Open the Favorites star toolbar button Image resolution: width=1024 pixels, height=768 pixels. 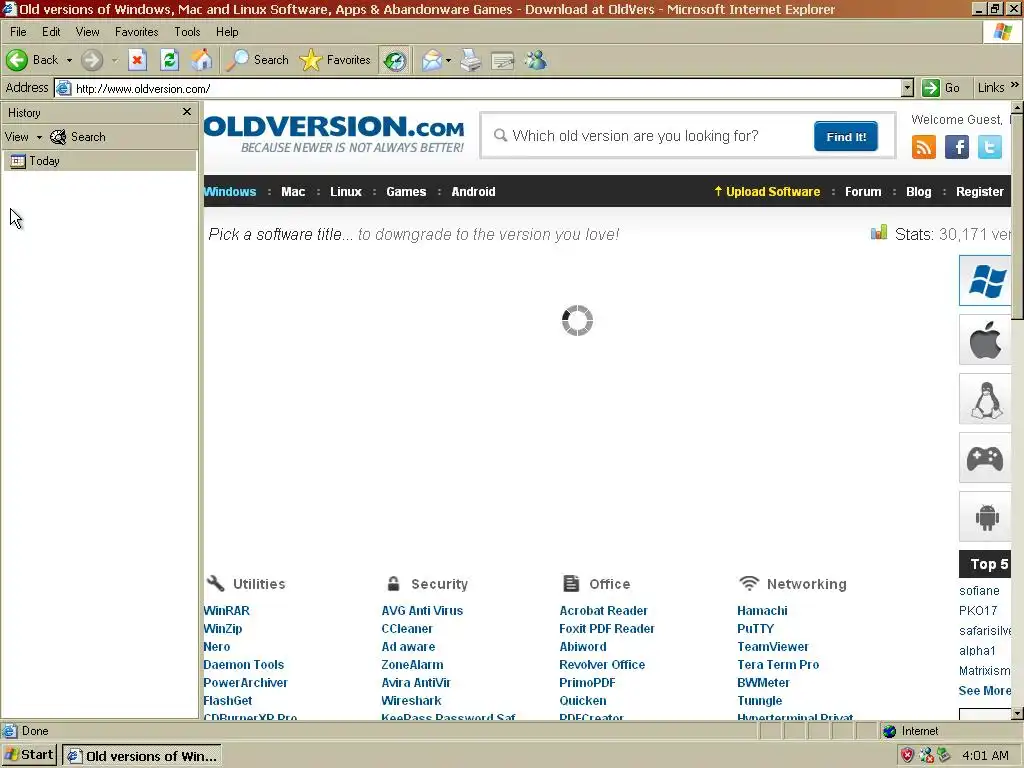[x=335, y=60]
